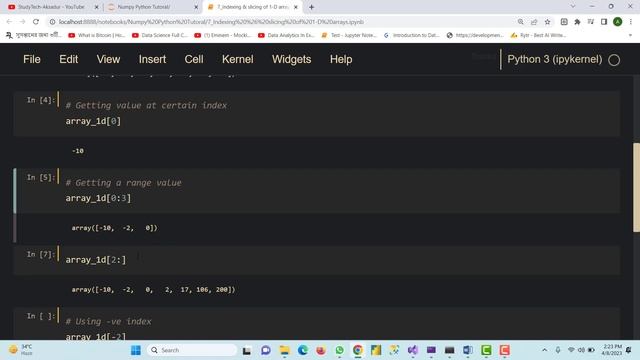Bookmark this page with the star icon
Image resolution: width=640 pixels, height=360 pixels.
point(547,22)
